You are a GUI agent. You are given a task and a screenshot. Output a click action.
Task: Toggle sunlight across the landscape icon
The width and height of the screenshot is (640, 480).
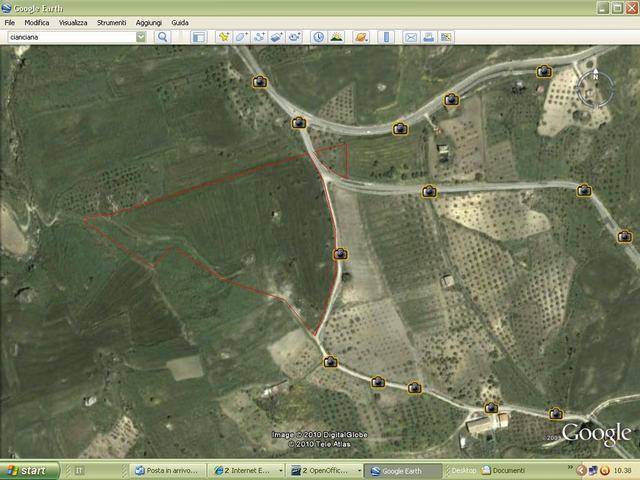pyautogui.click(x=336, y=37)
